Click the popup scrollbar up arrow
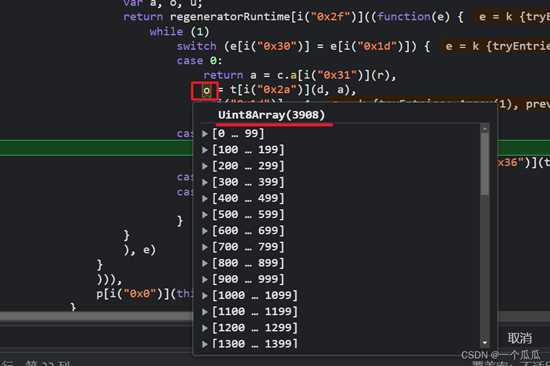The height and width of the screenshot is (366, 550). pyautogui.click(x=485, y=129)
